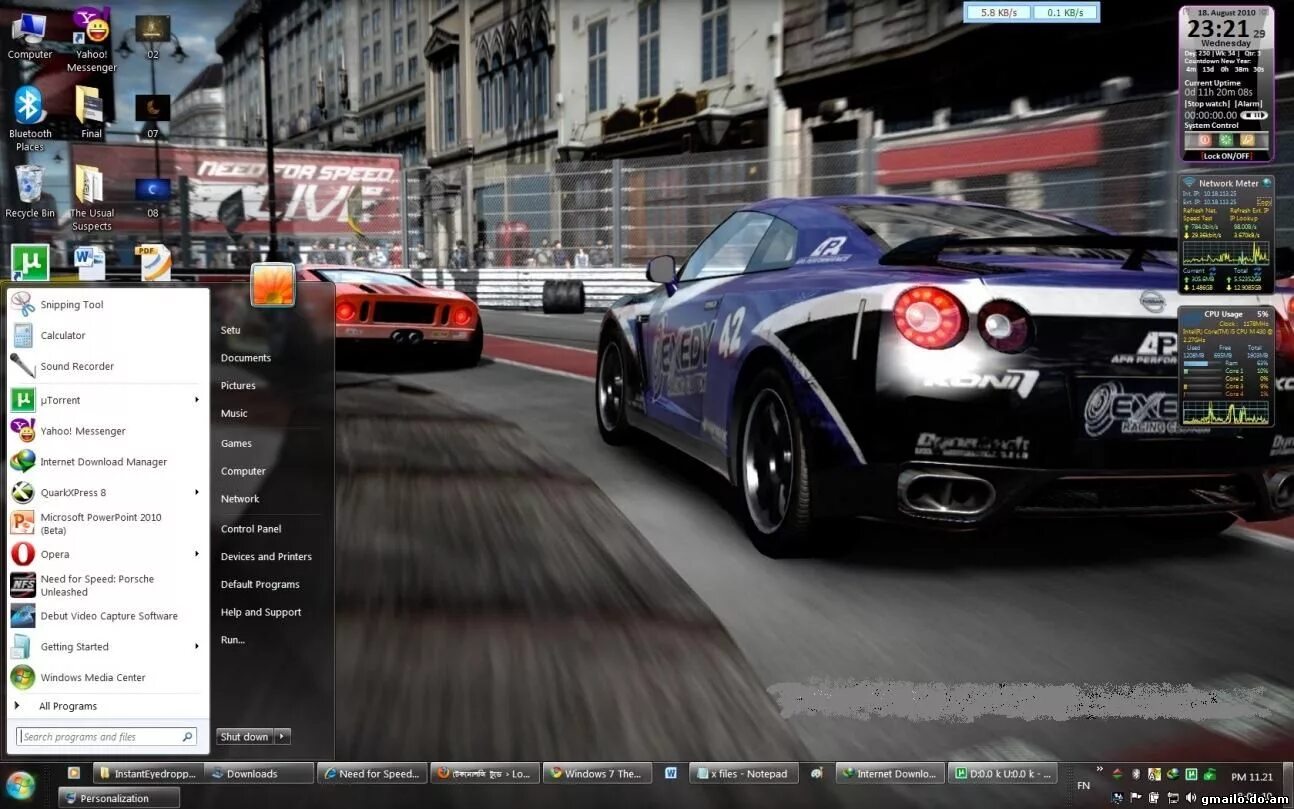1294x809 pixels.
Task: Click the user account picture in Start menu
Action: click(272, 284)
